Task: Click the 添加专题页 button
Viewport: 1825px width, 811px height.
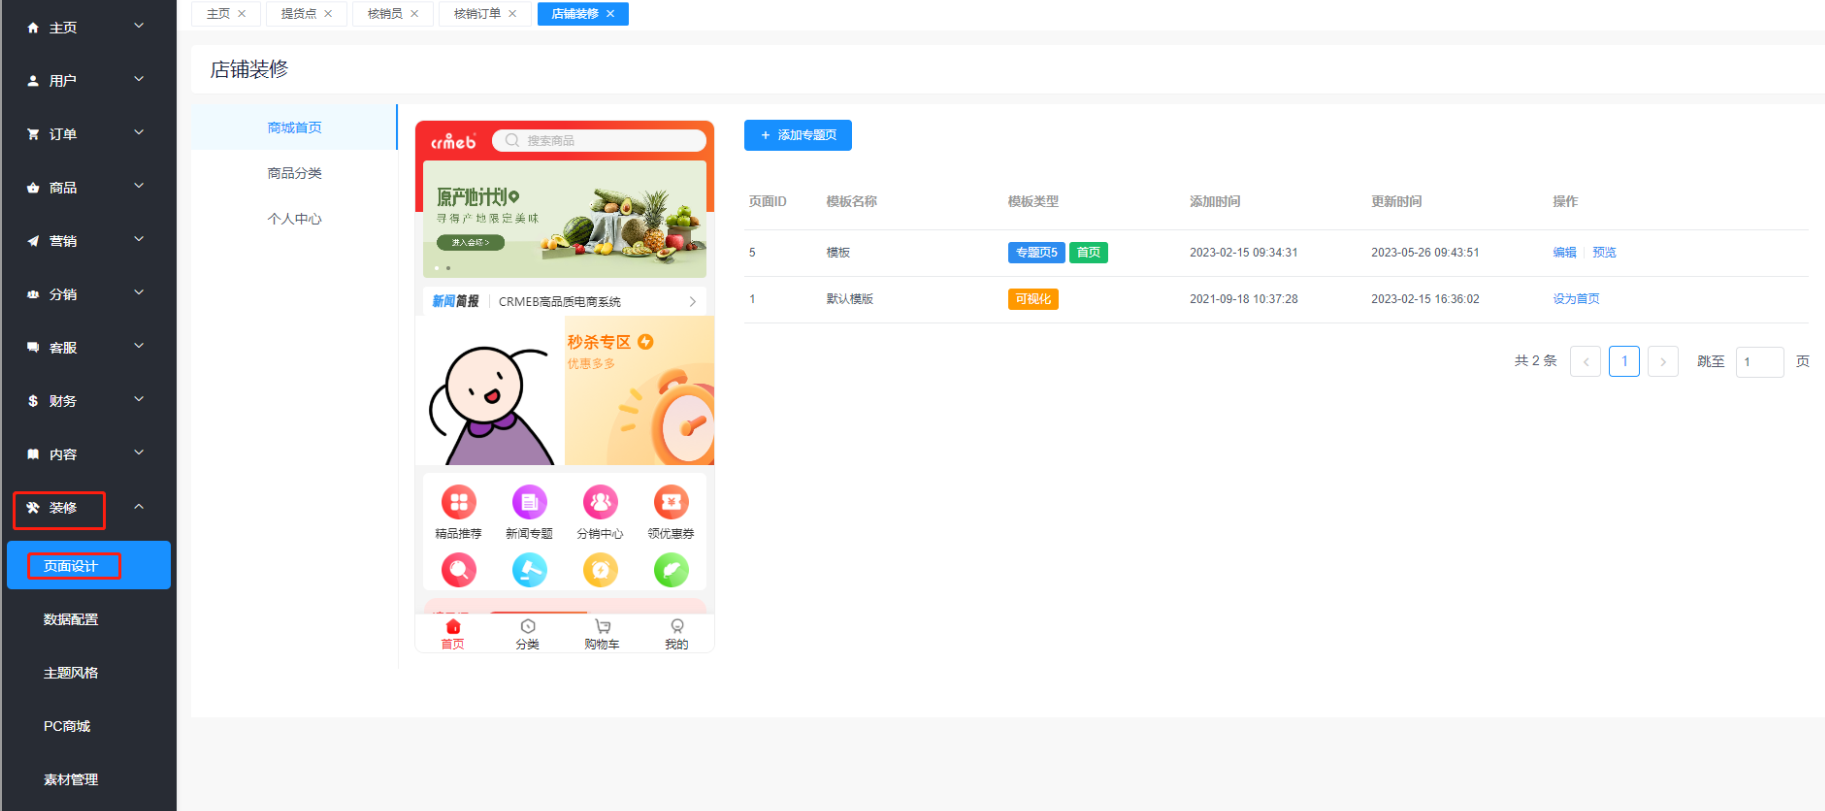Action: tap(797, 135)
